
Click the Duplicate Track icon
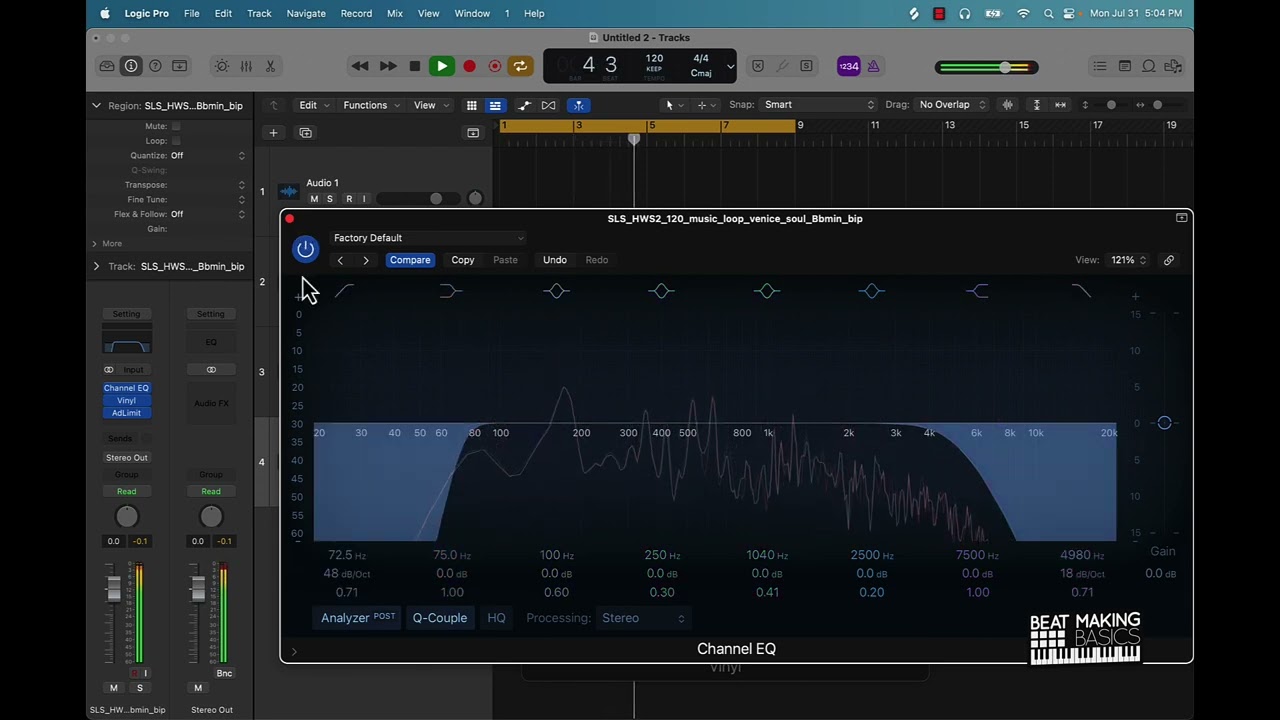pos(306,132)
